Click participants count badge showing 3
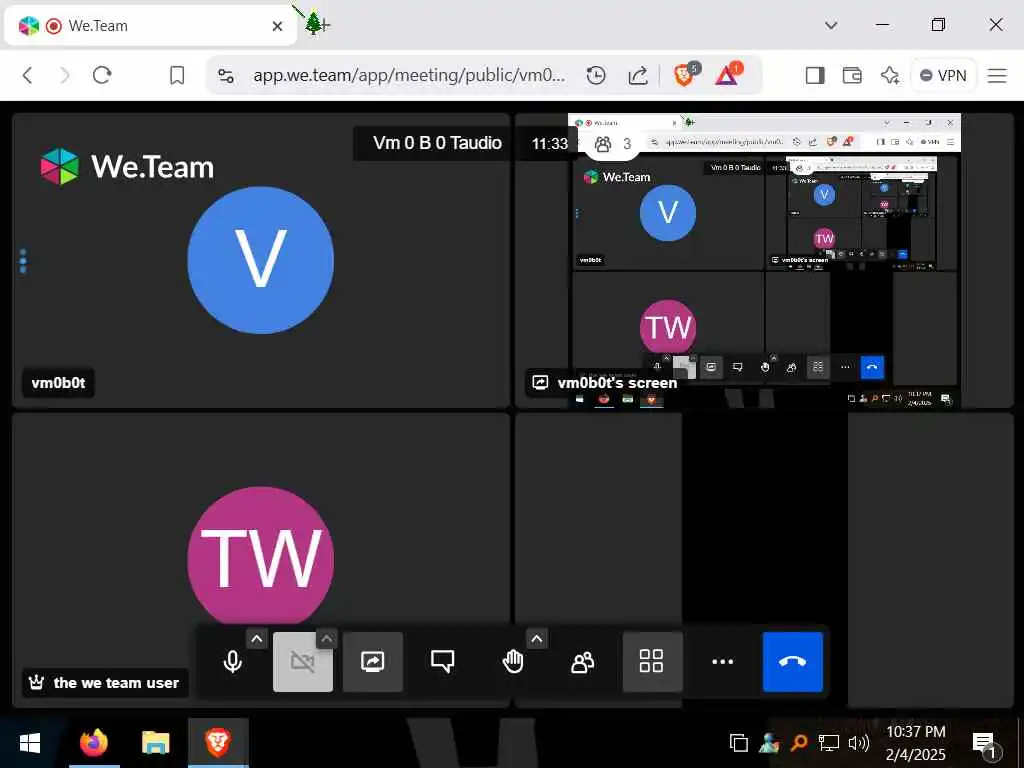Image resolution: width=1024 pixels, height=768 pixels. point(613,143)
